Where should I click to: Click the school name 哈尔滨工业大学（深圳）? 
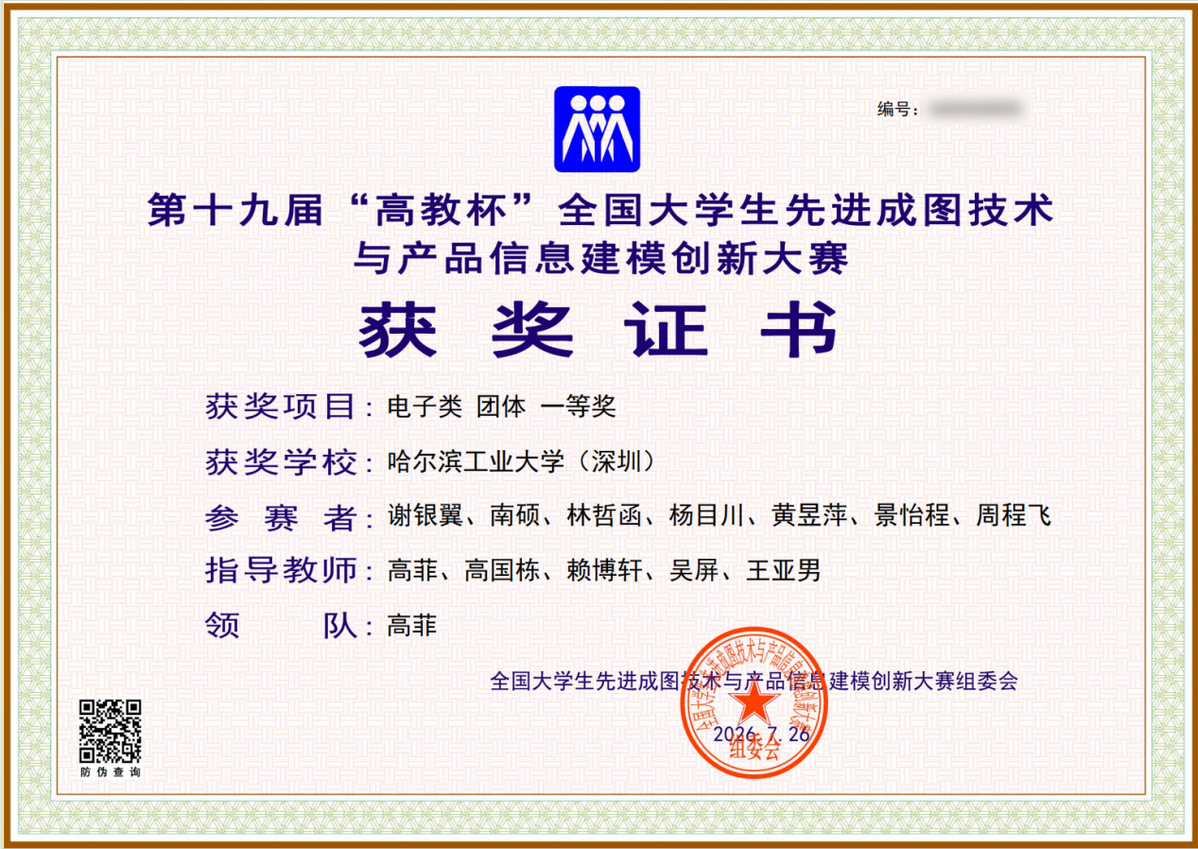point(521,462)
